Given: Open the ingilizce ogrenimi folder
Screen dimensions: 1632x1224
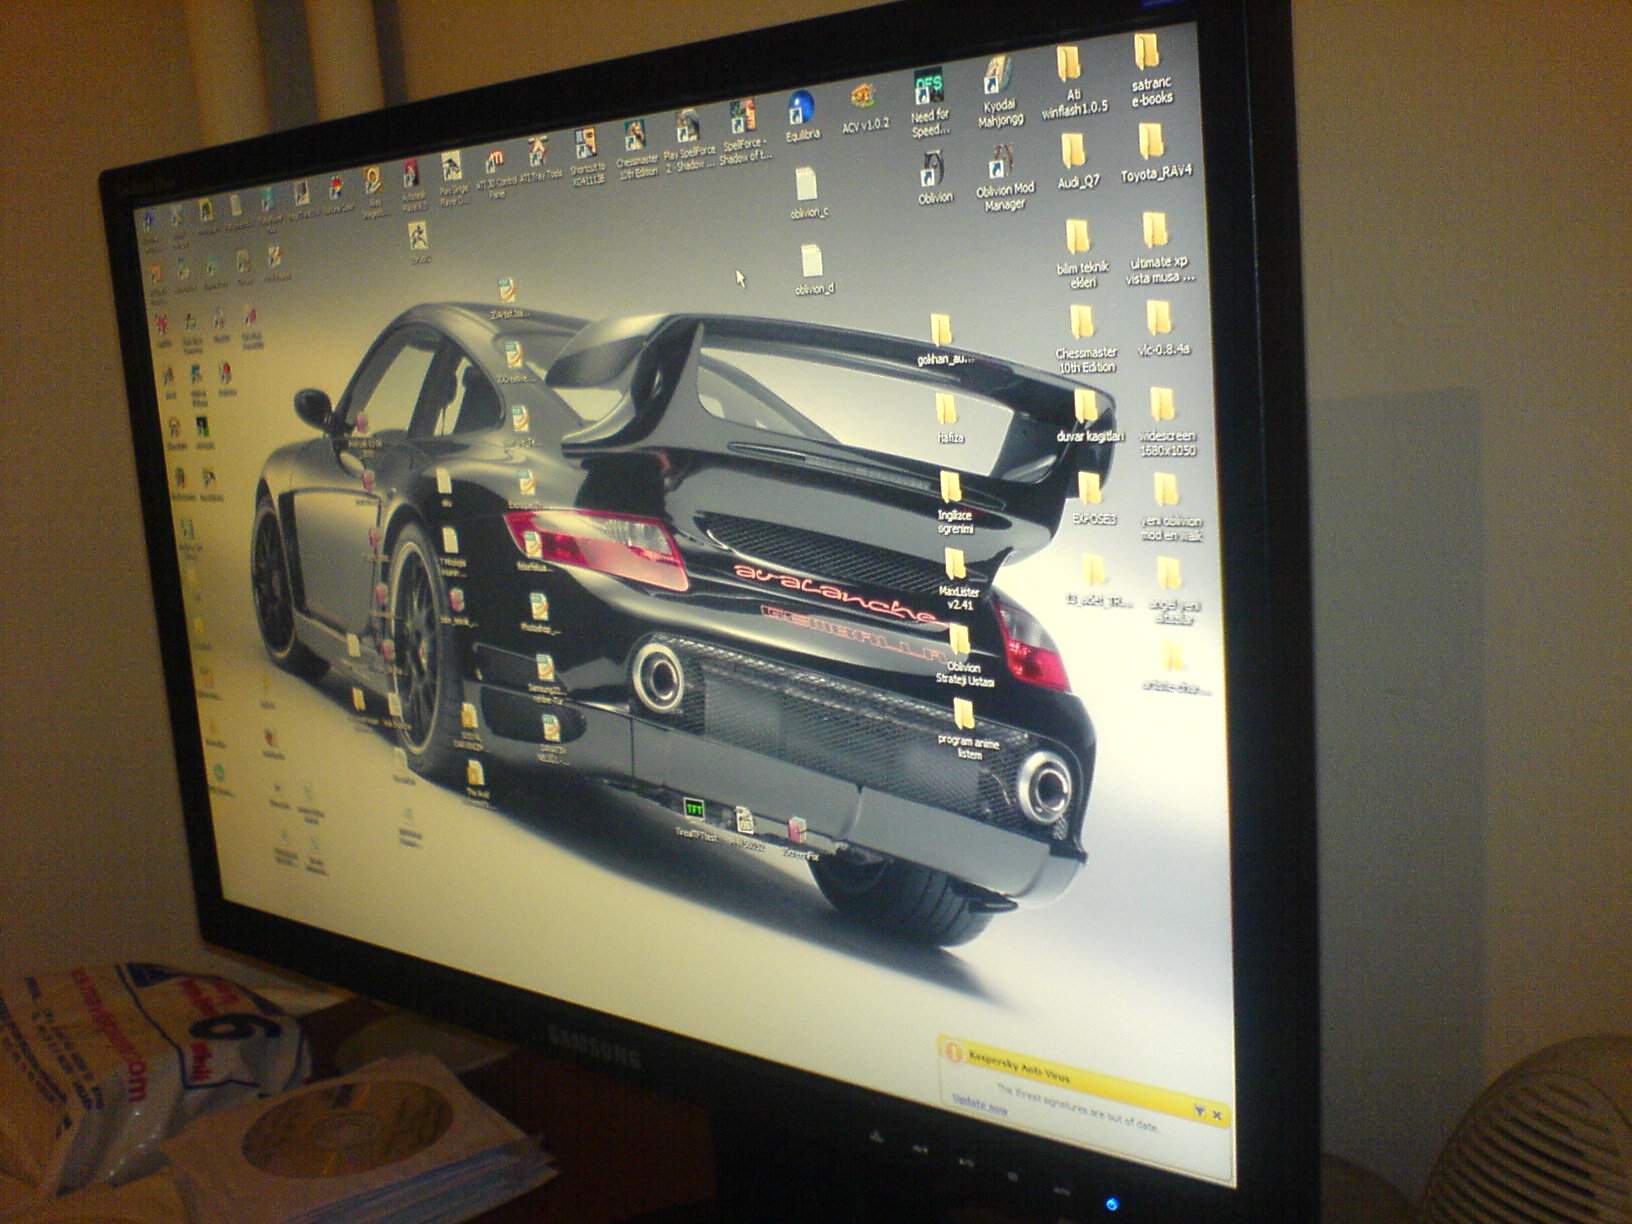Looking at the screenshot, I should [x=953, y=503].
